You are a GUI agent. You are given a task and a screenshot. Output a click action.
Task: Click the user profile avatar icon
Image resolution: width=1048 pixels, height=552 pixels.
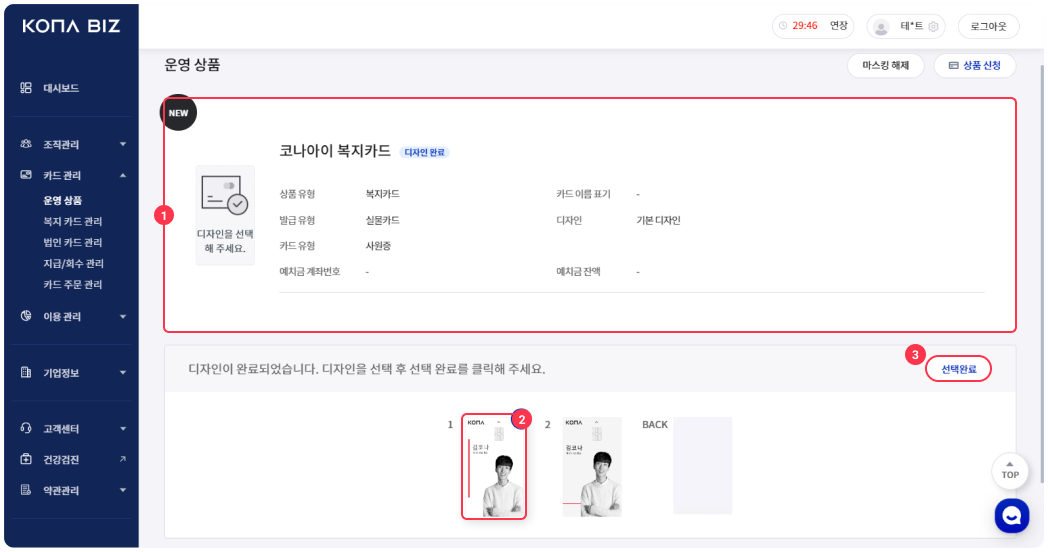pos(881,26)
